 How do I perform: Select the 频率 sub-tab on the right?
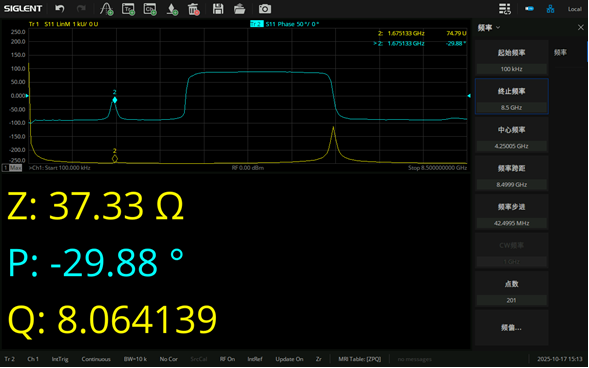tap(560, 53)
